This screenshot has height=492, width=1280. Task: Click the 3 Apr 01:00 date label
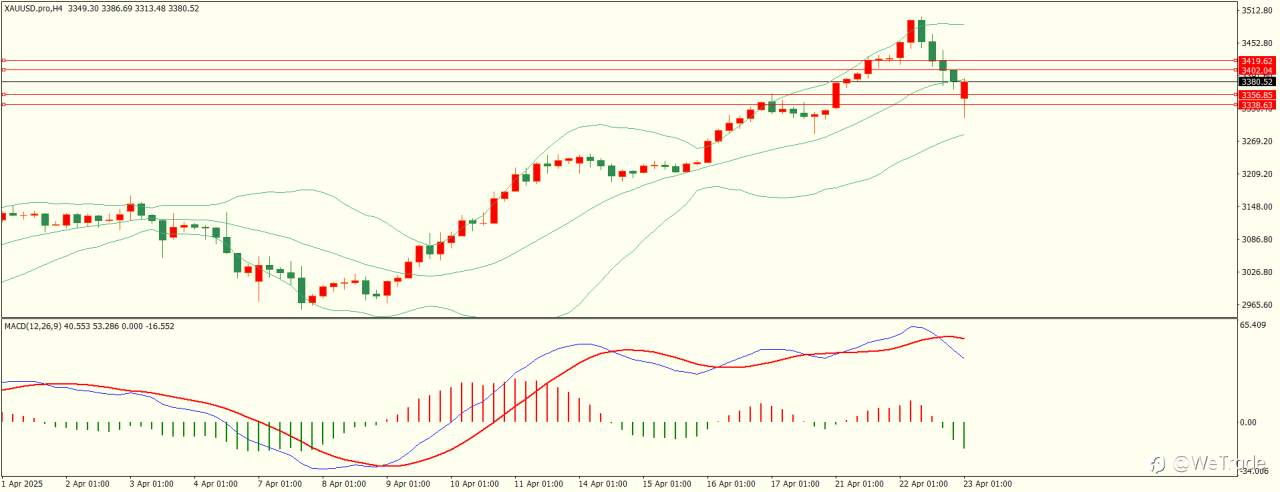click(x=151, y=484)
